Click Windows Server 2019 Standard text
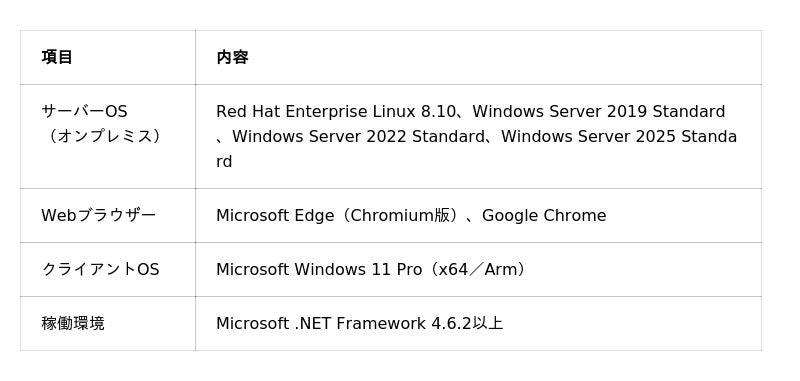 coord(598,111)
